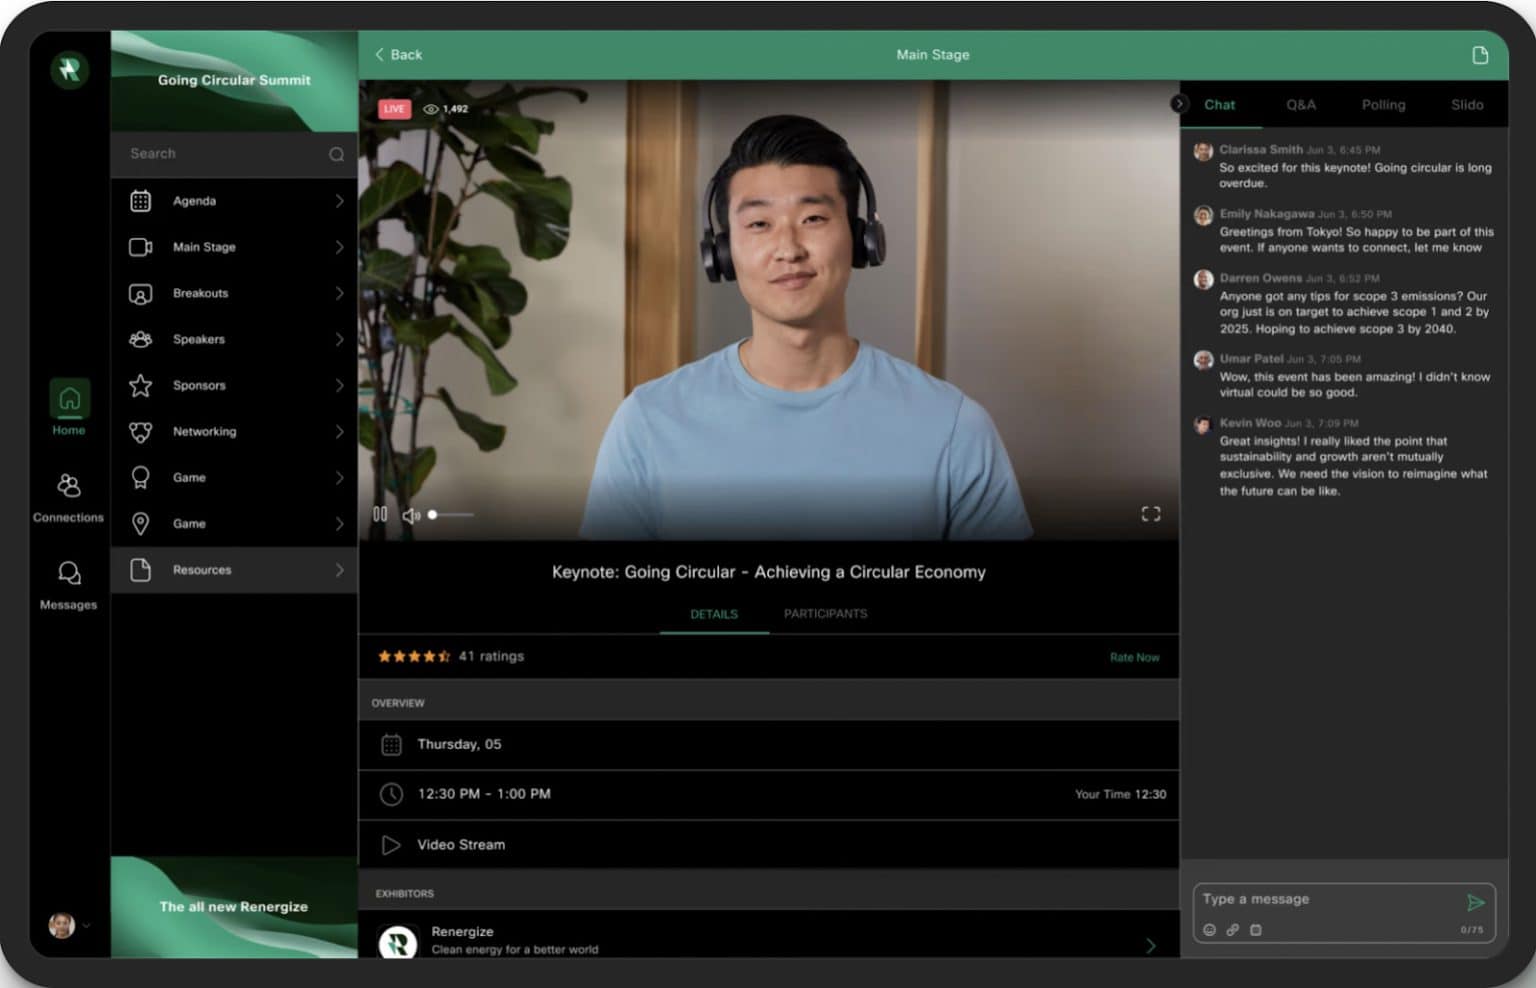The width and height of the screenshot is (1536, 988).
Task: Pause the live keynote video
Action: coord(380,514)
